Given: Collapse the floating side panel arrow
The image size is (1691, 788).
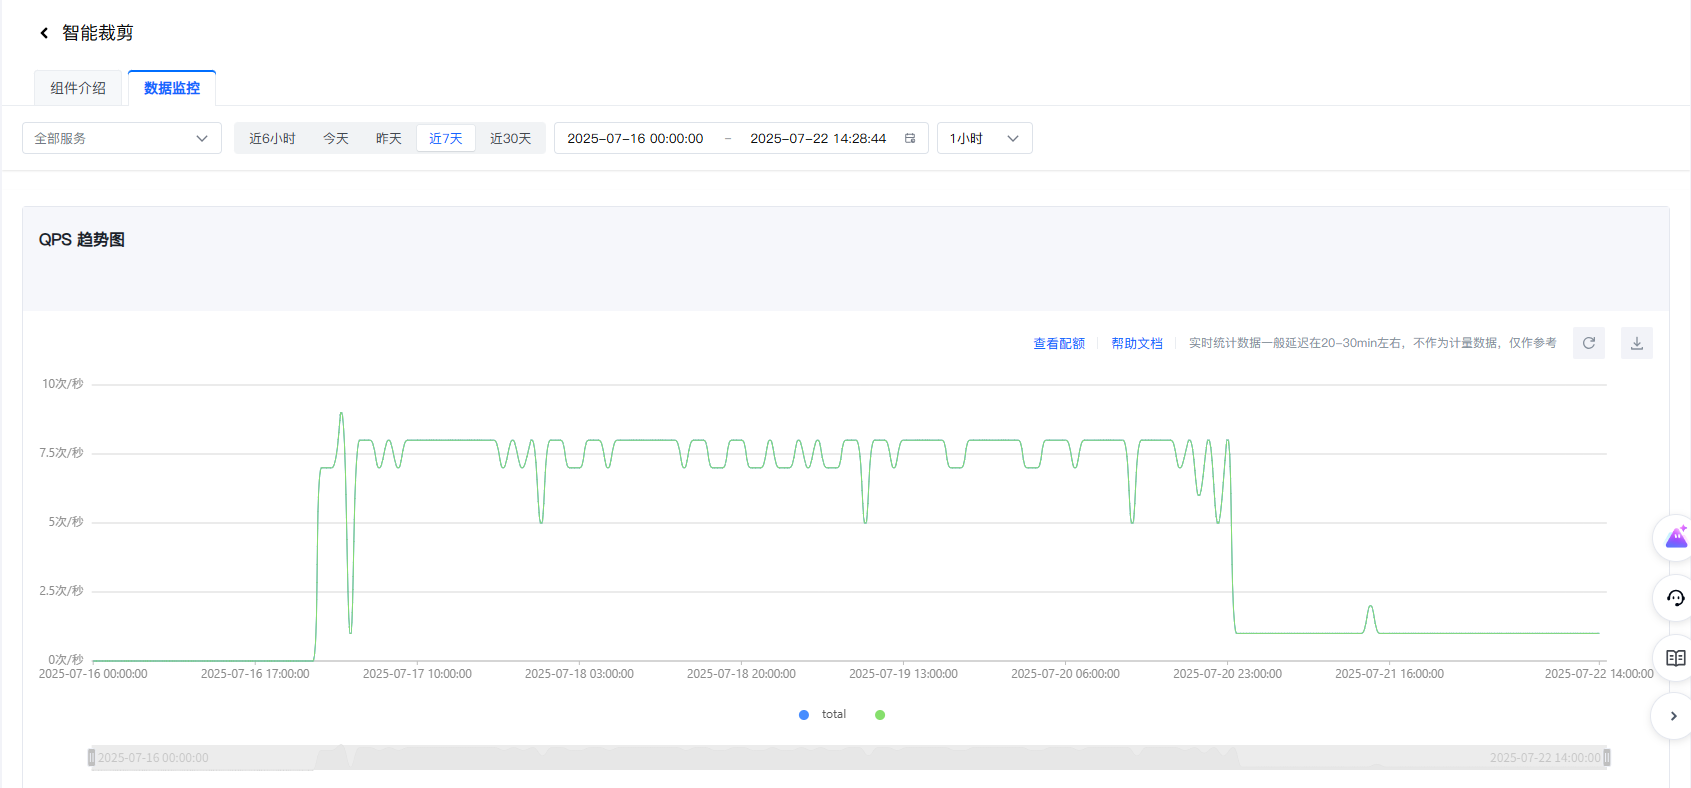Looking at the screenshot, I should [1673, 716].
